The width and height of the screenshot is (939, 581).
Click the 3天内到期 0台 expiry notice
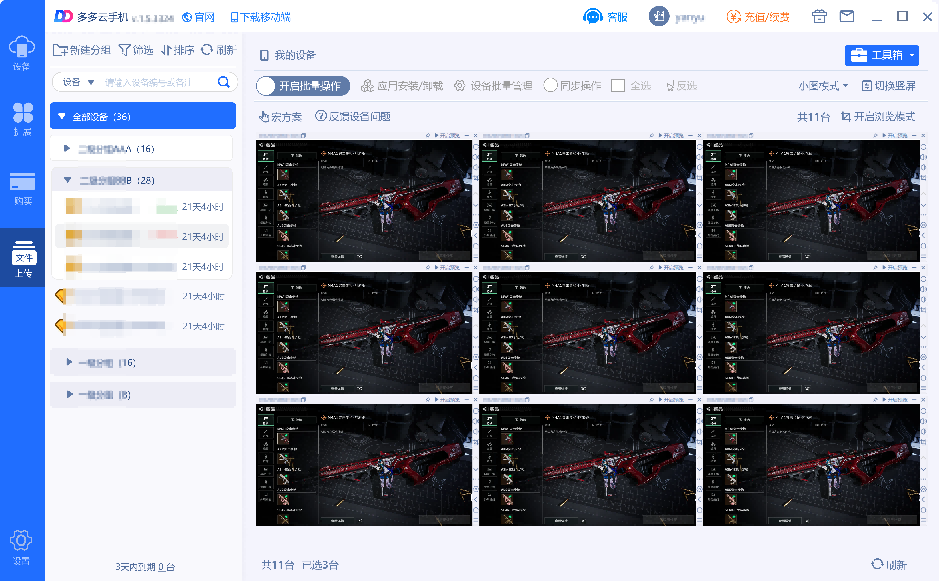point(145,567)
